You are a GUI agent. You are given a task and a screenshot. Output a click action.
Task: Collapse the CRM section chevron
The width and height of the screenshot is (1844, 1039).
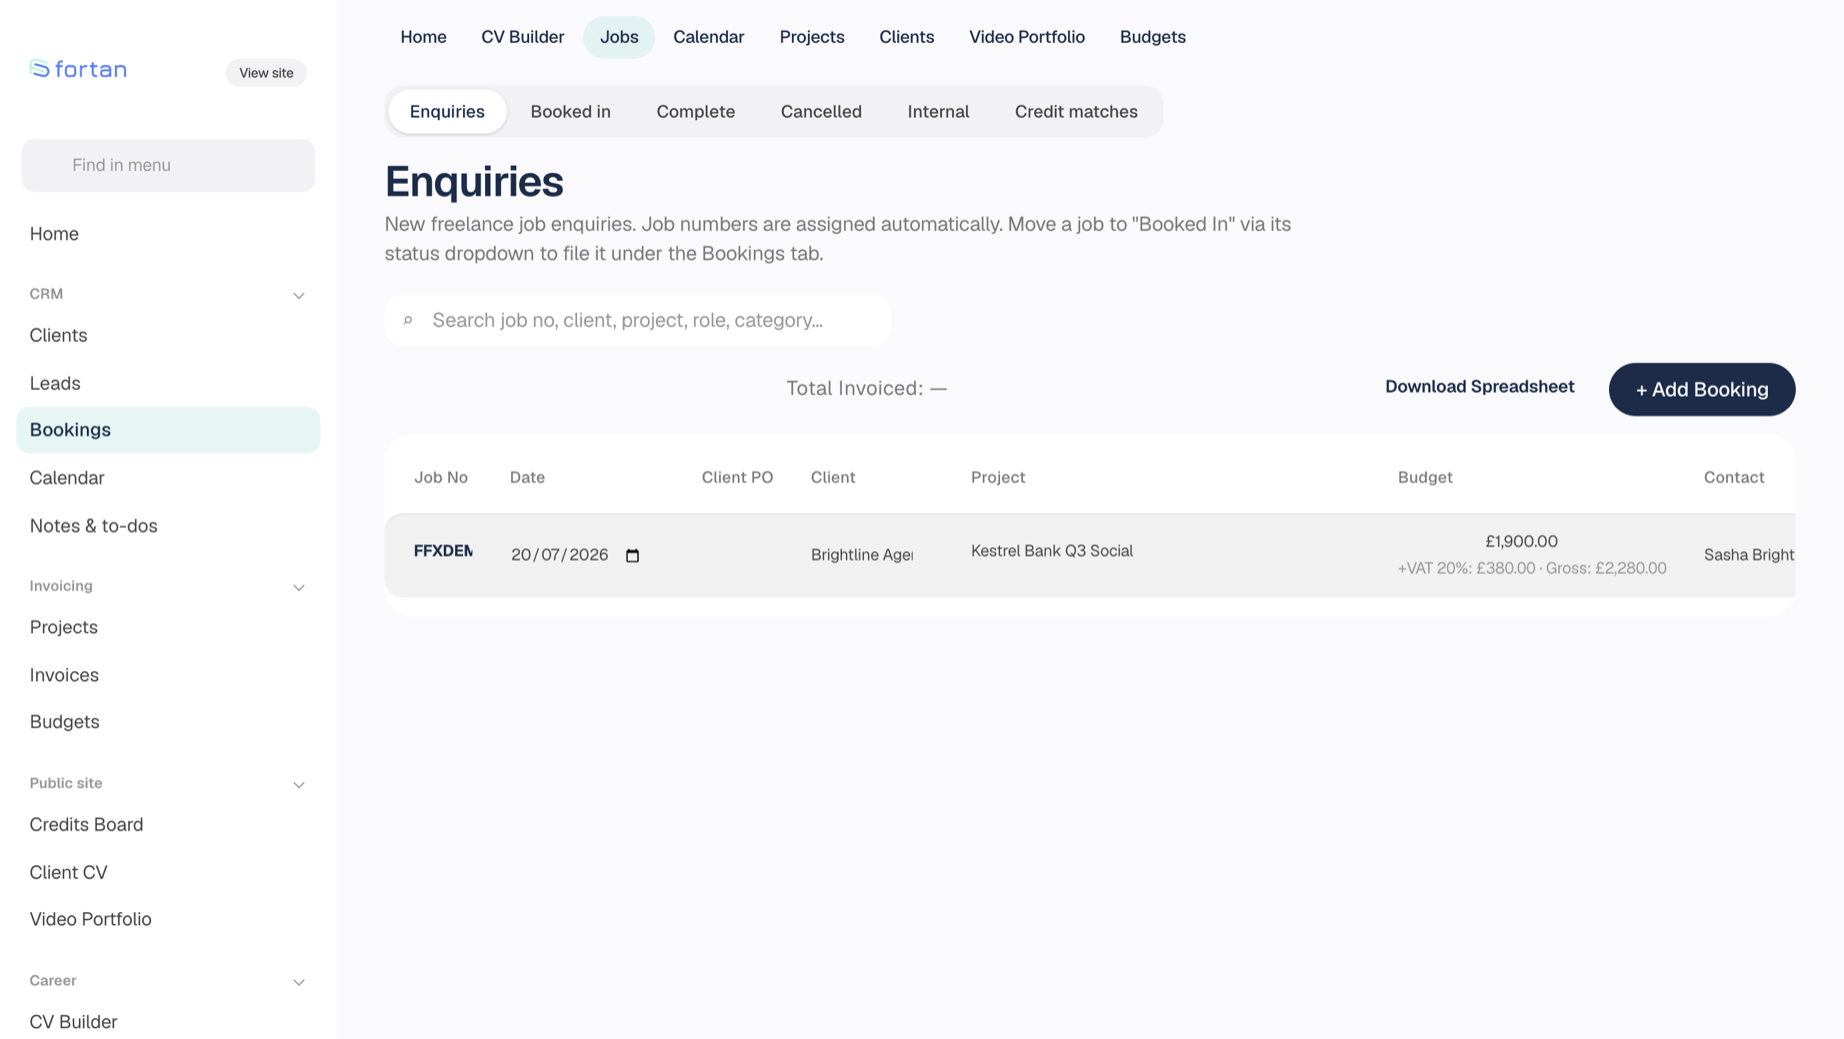coord(298,295)
